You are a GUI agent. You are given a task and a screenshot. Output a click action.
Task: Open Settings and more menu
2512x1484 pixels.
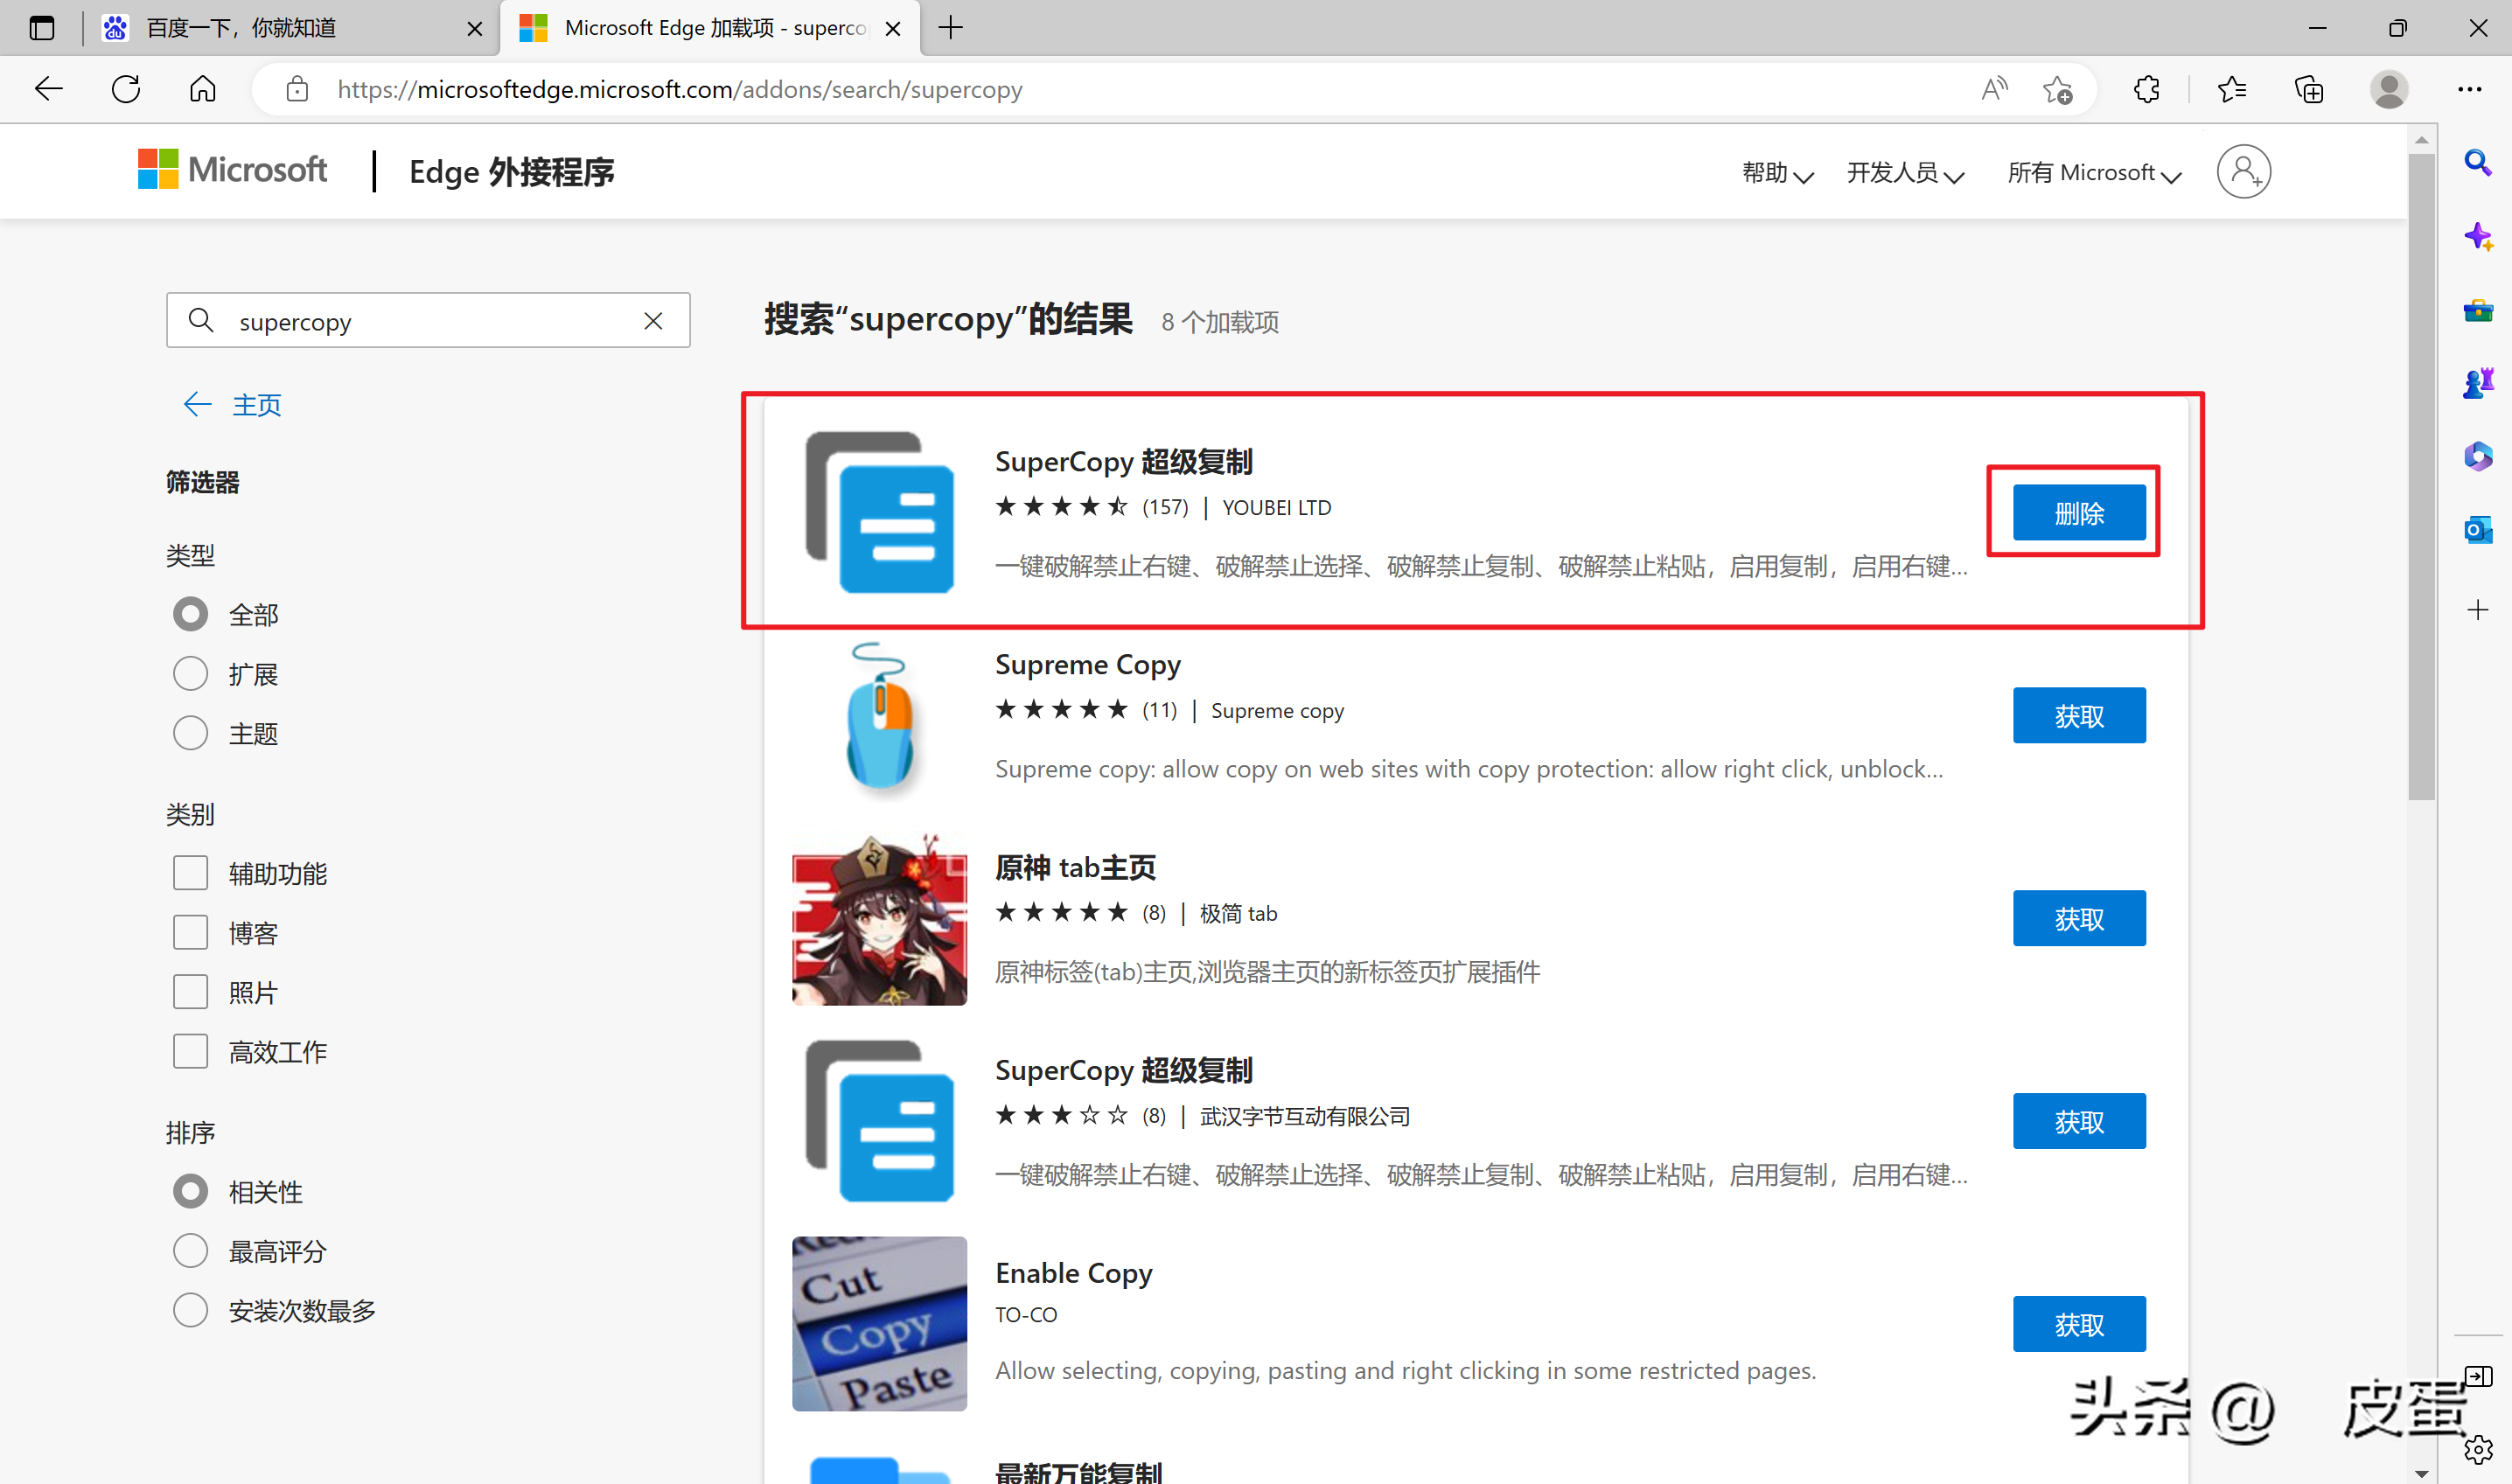(x=2470, y=89)
